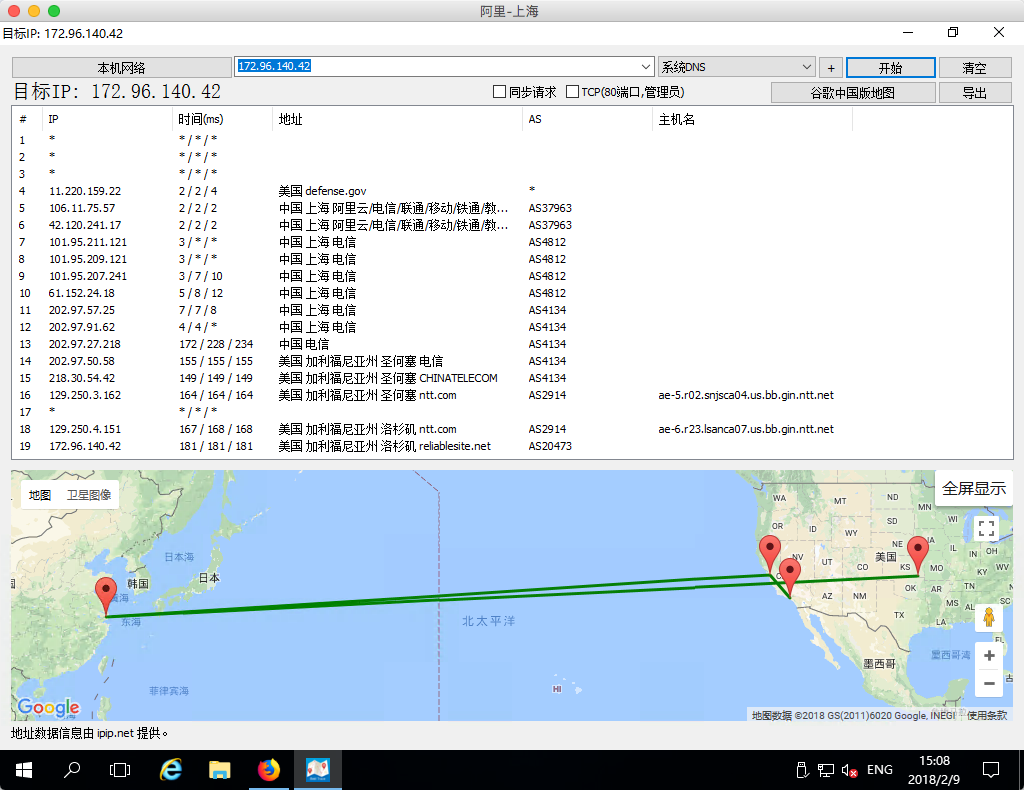Click the Windows-style close X button
The image size is (1024, 790).
click(999, 32)
